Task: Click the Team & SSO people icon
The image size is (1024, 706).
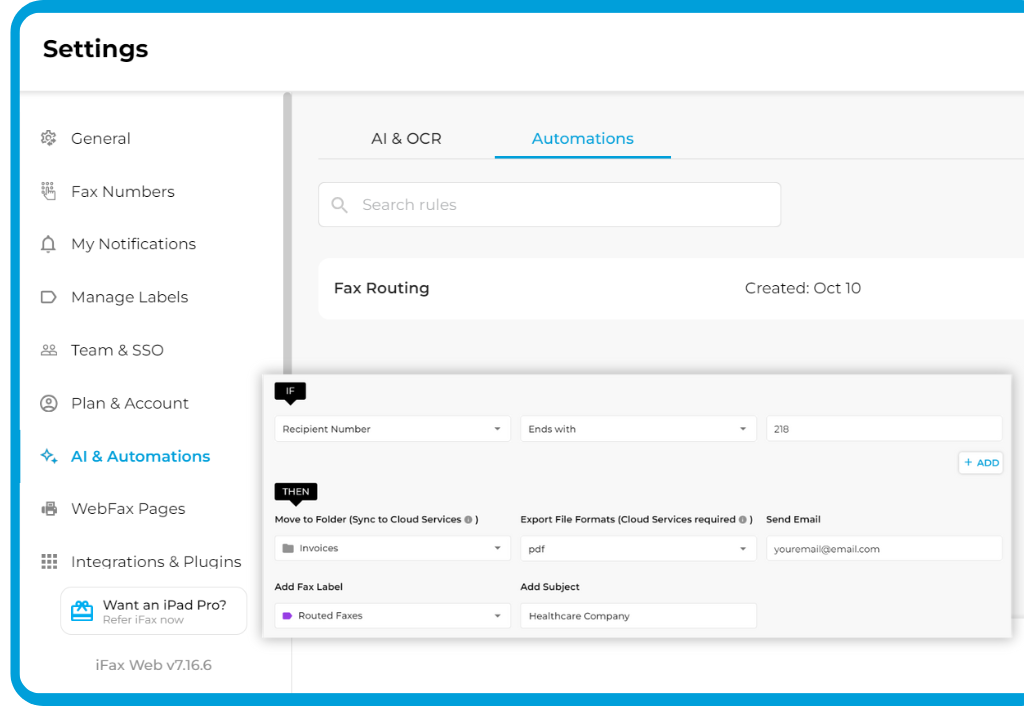Action: click(48, 350)
